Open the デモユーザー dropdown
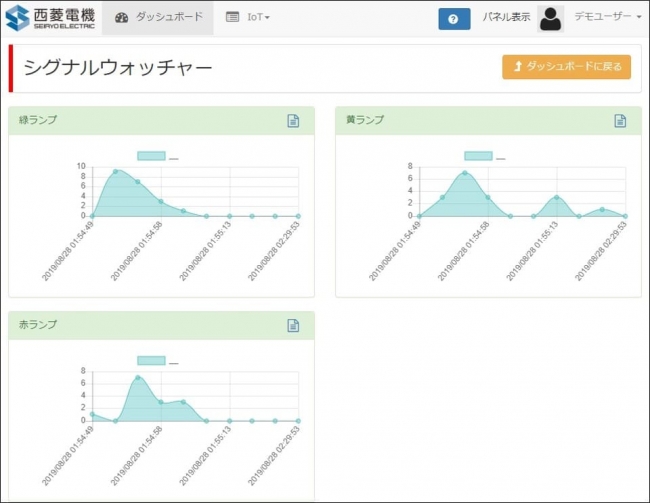 608,17
